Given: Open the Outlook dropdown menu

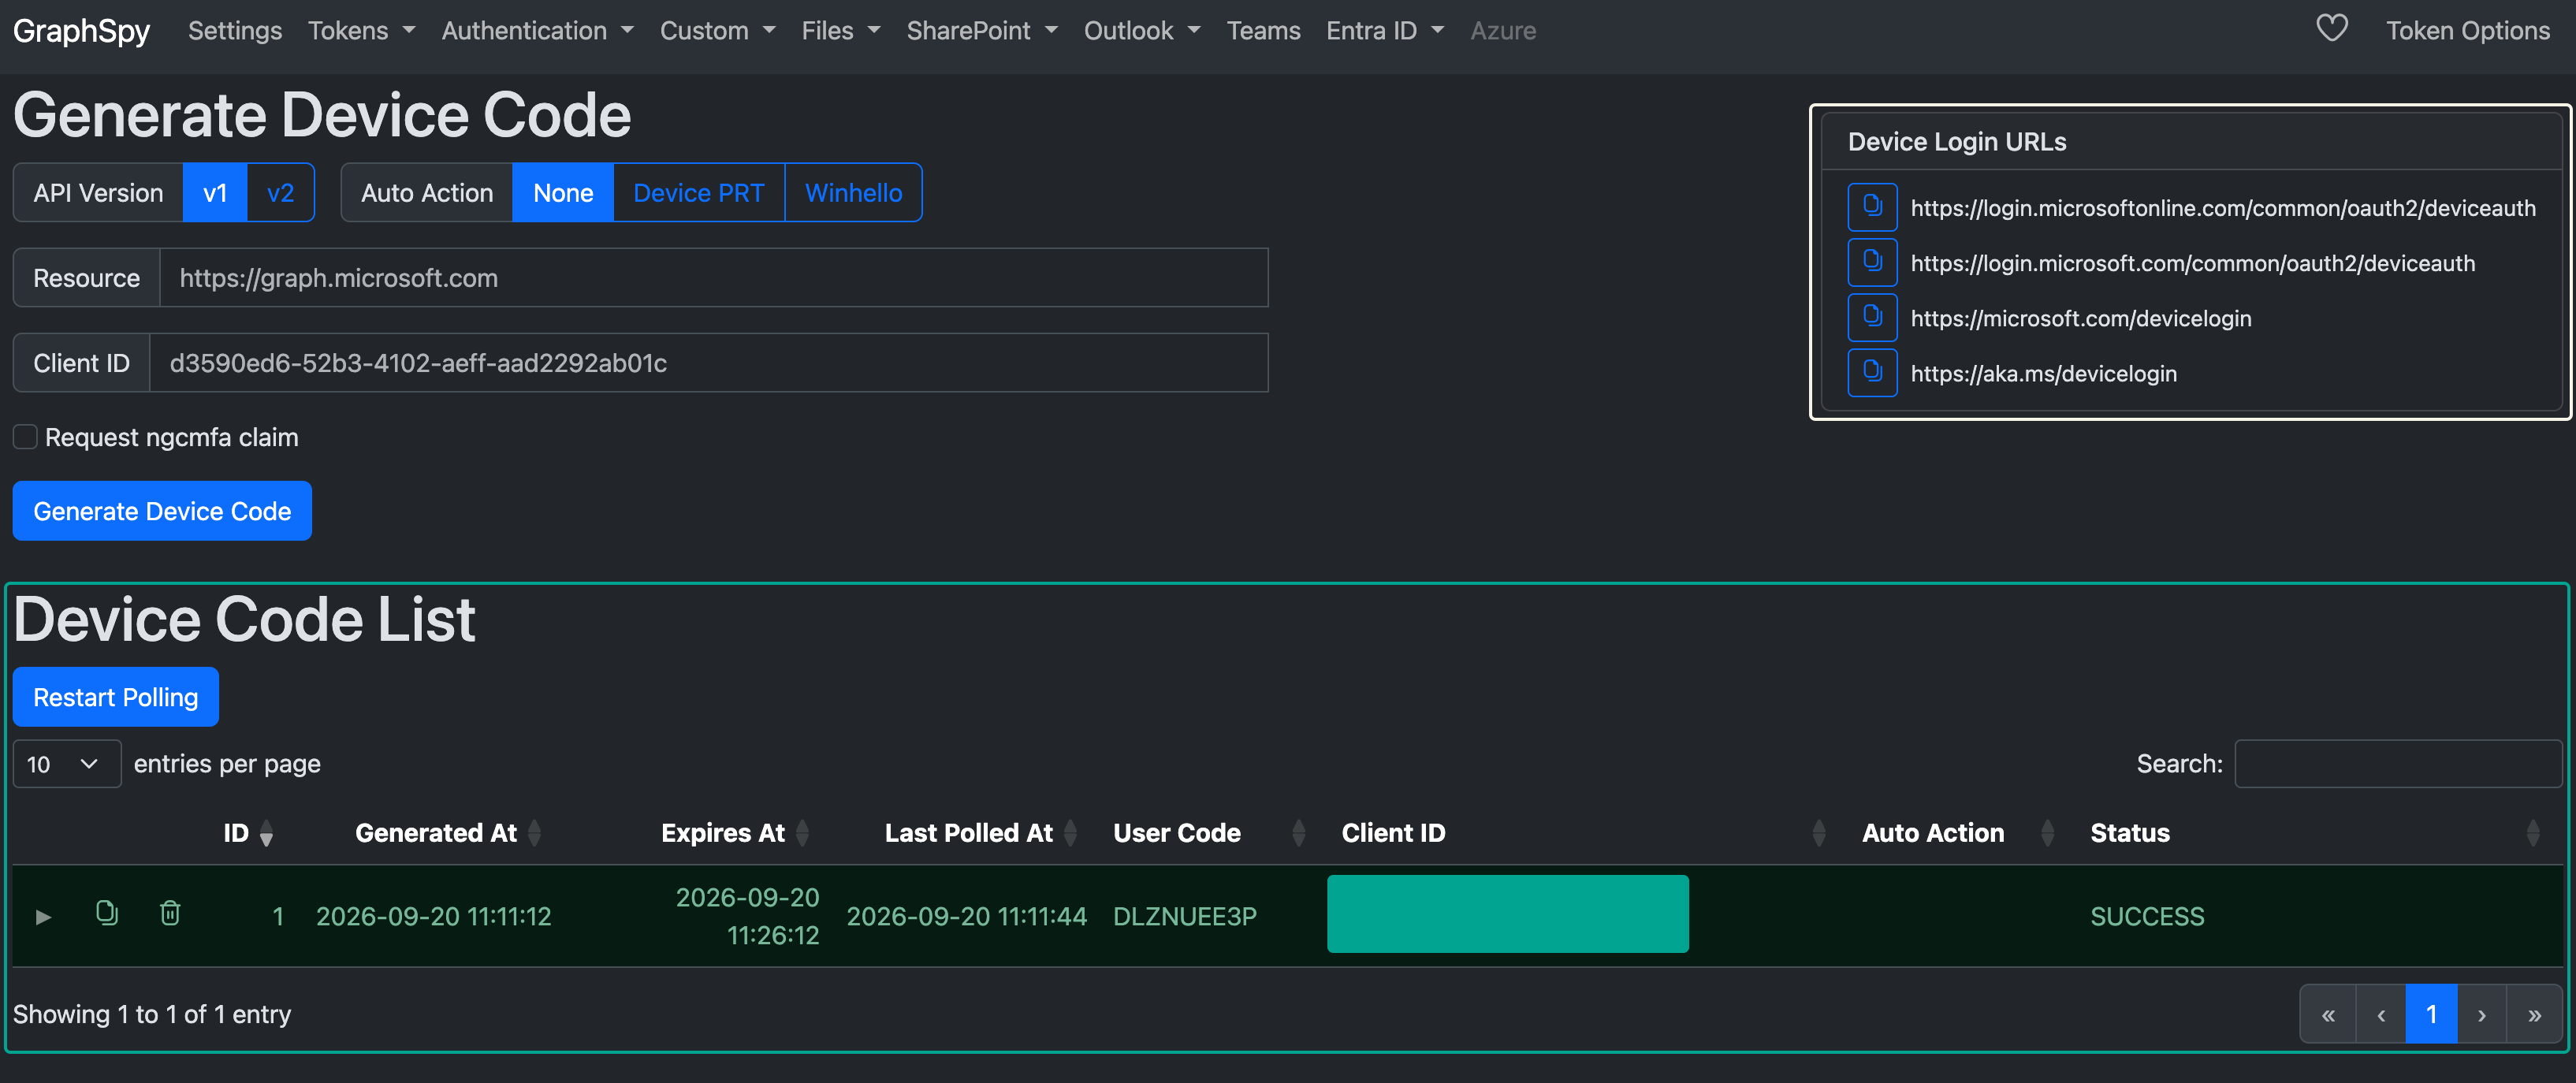Looking at the screenshot, I should [1142, 31].
